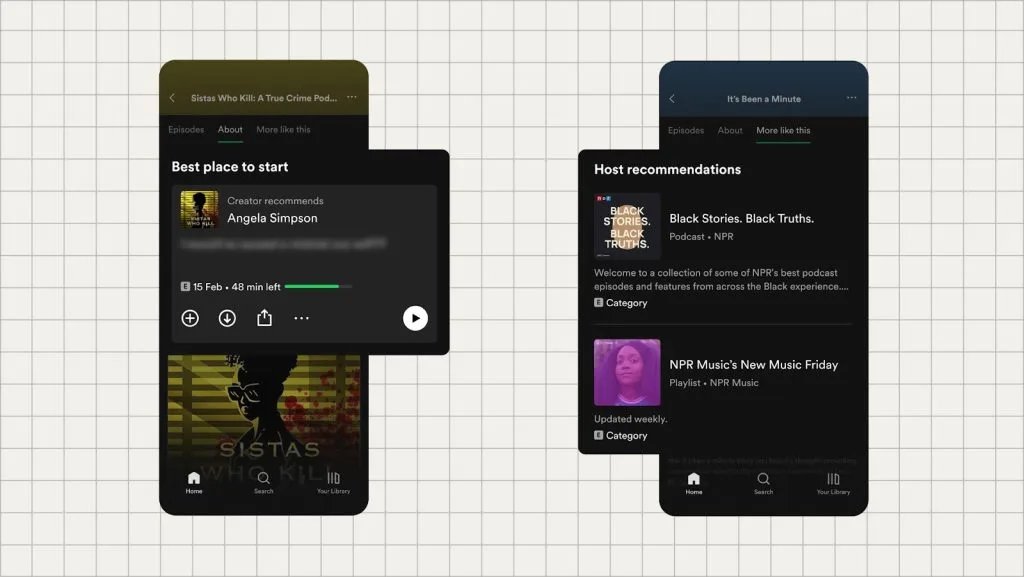Add Angela Simpson episode to library with plus icon
1024x577 pixels.
pyautogui.click(x=190, y=318)
